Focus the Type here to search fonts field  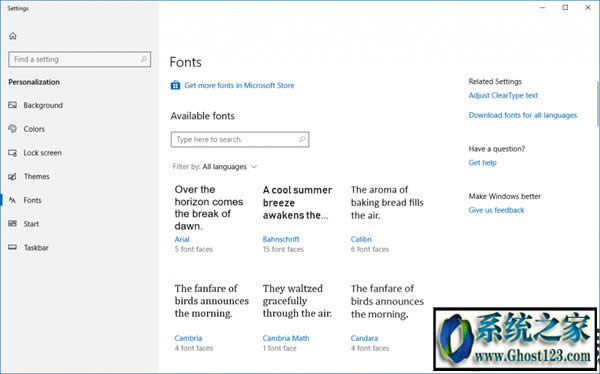click(x=240, y=139)
